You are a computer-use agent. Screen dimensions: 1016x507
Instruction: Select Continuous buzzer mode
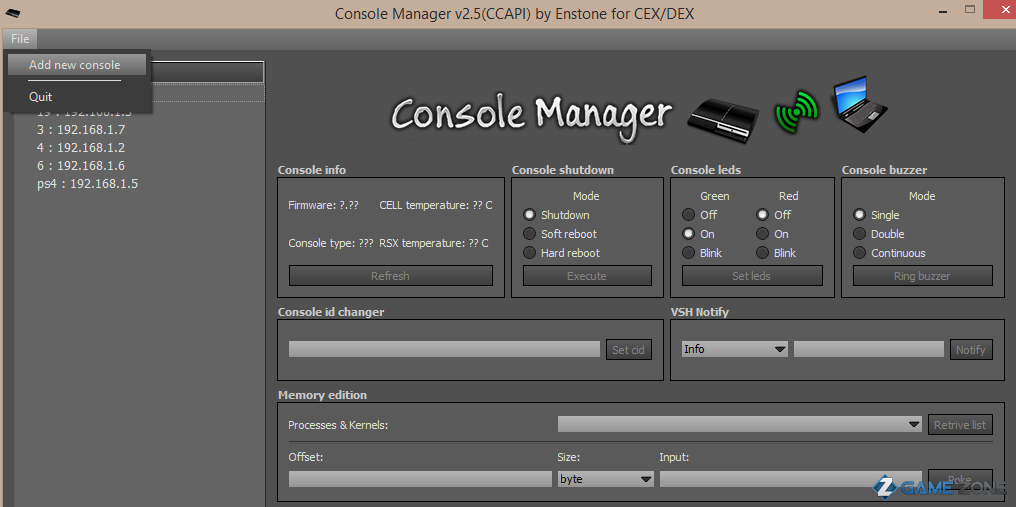[x=859, y=253]
